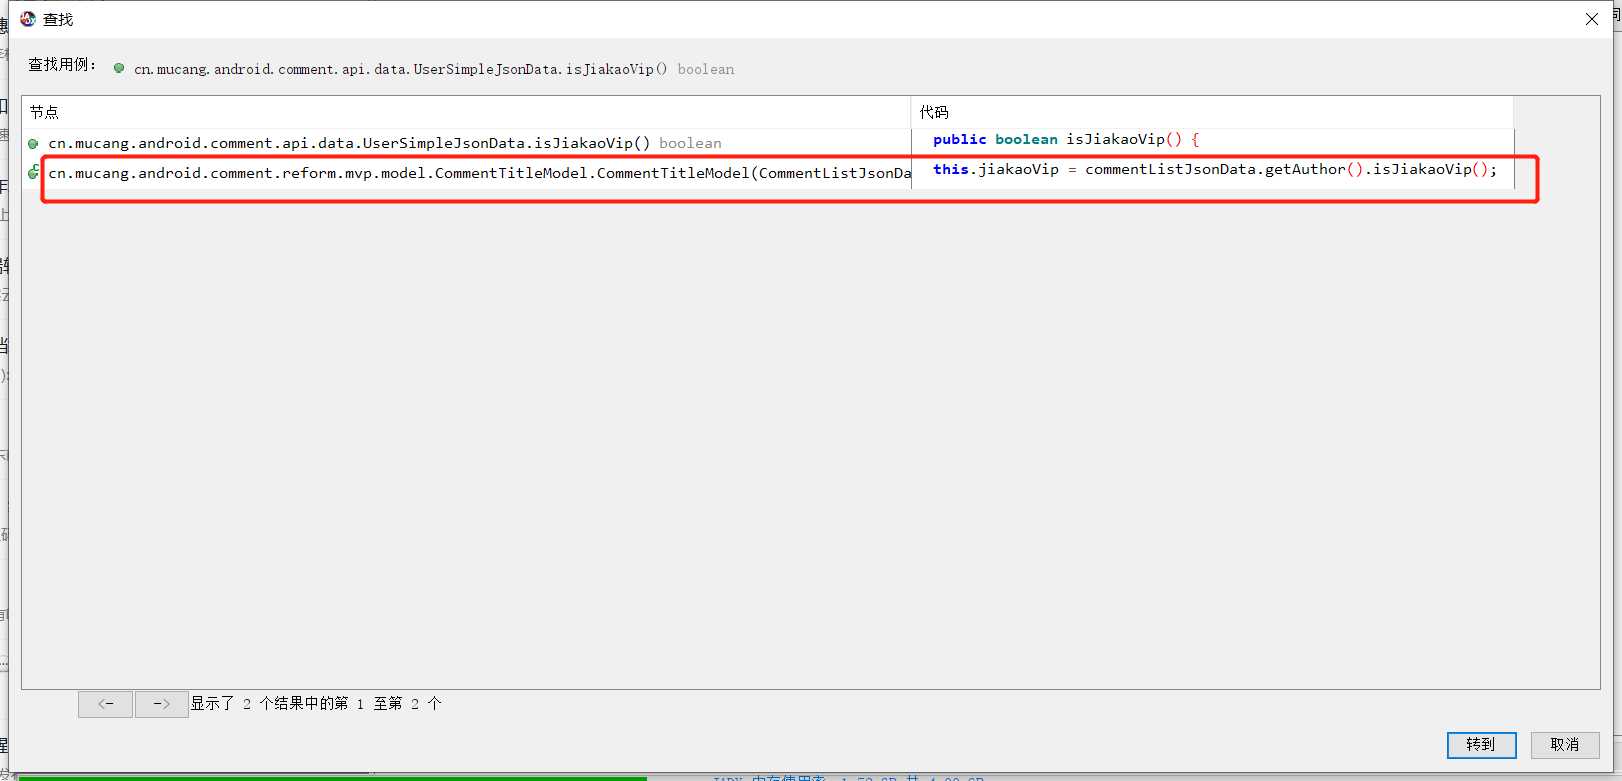Image resolution: width=1622 pixels, height=781 pixels.
Task: Close the 查找 dialog window
Action: pos(1592,19)
